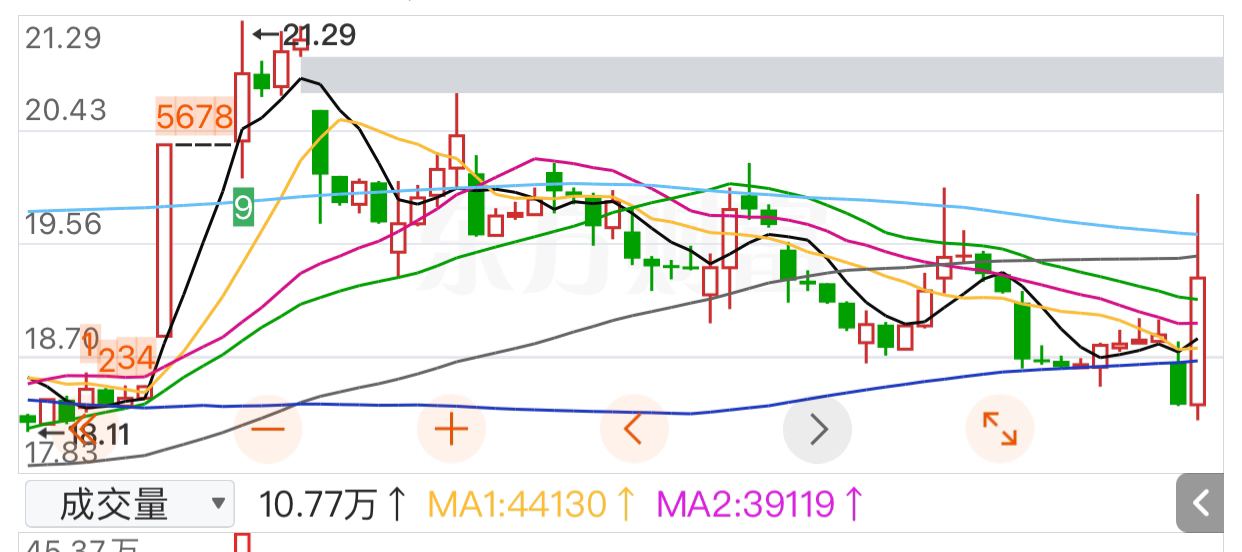This screenshot has height=552, width=1242.
Task: Tap the 19.56 price axis label
Action: tap(64, 223)
